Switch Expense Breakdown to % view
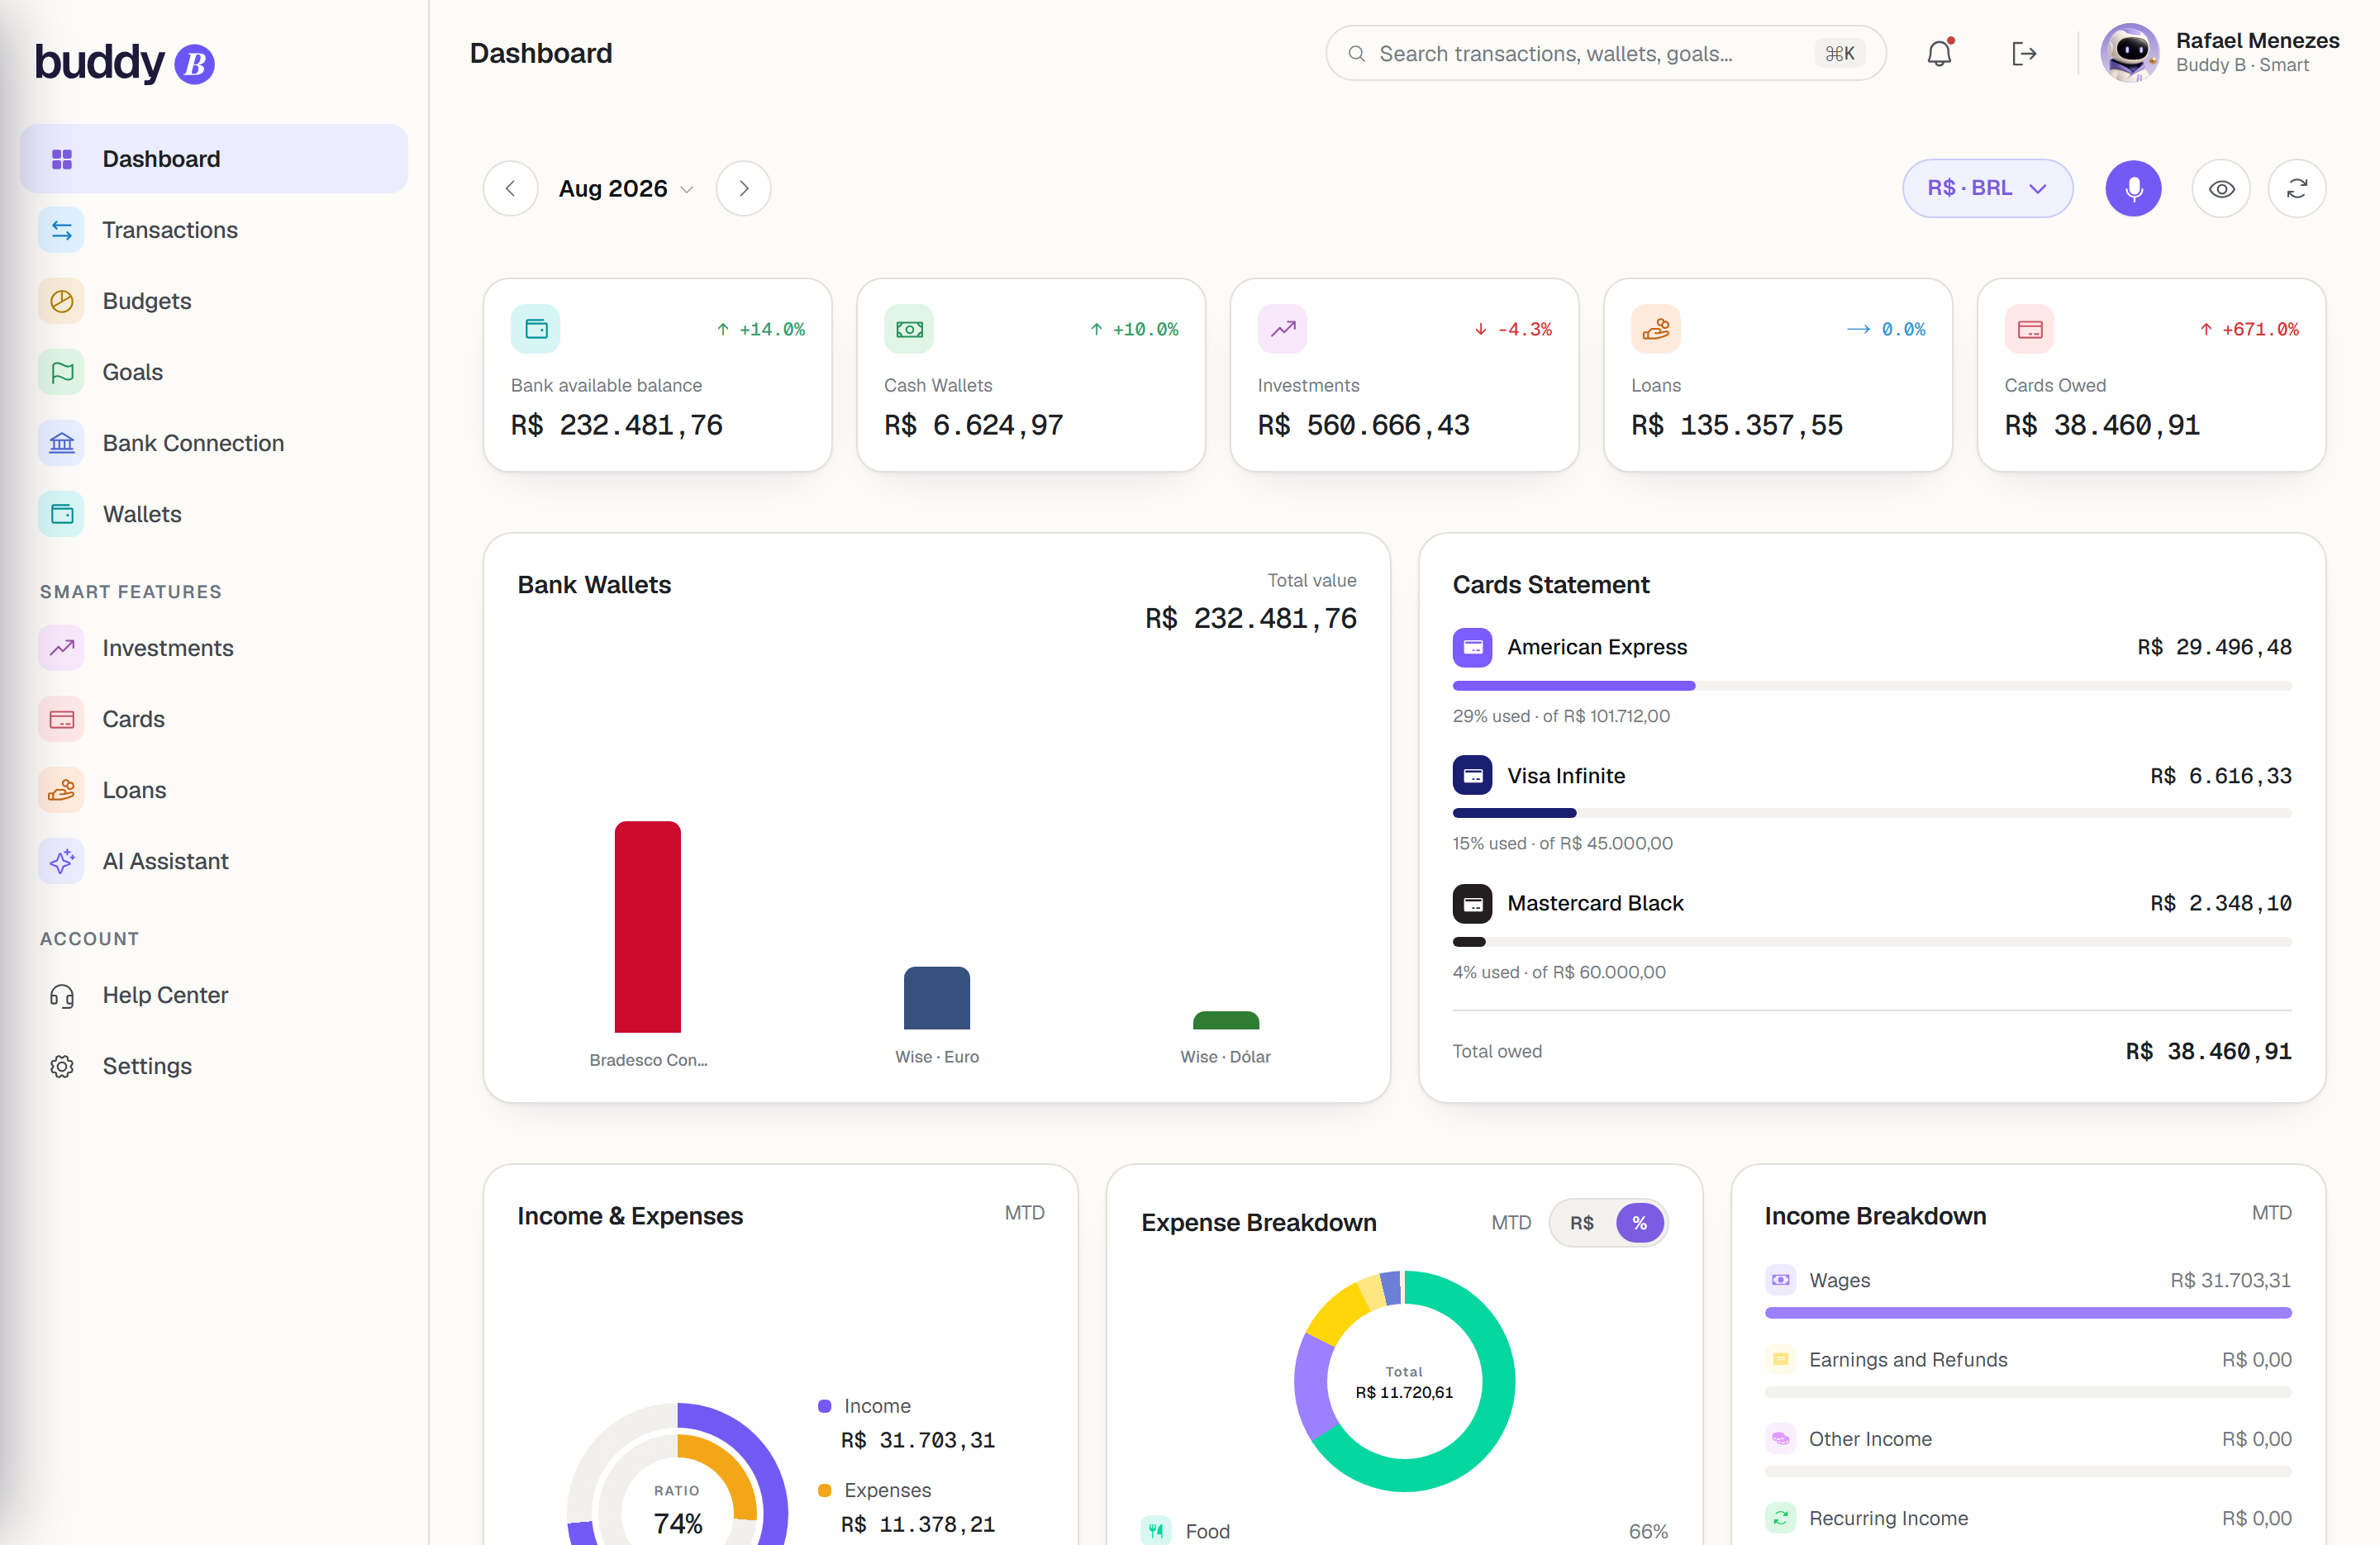2380x1545 pixels. [x=1640, y=1223]
